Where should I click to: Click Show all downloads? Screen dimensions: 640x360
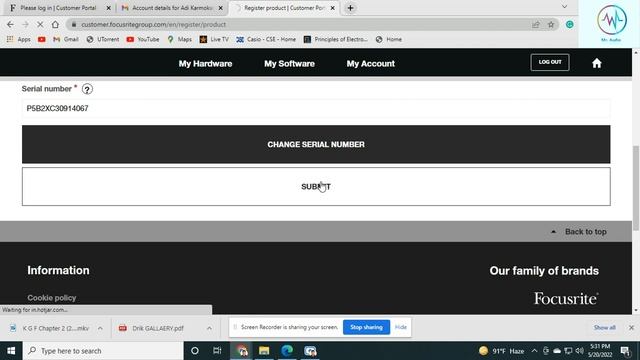tap(604, 328)
